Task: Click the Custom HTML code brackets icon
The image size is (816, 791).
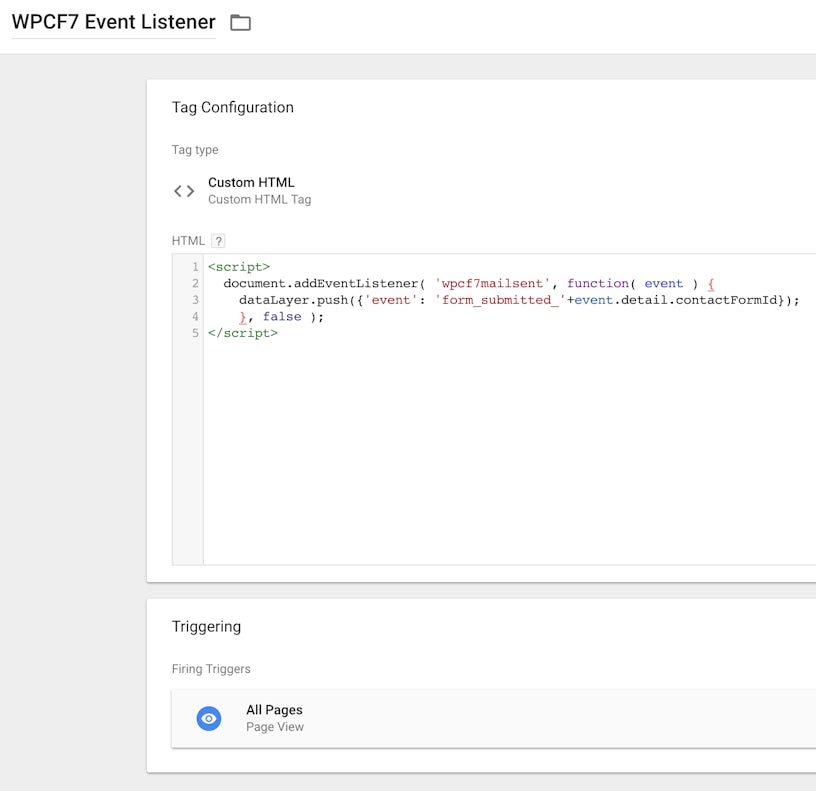Action: pyautogui.click(x=184, y=191)
